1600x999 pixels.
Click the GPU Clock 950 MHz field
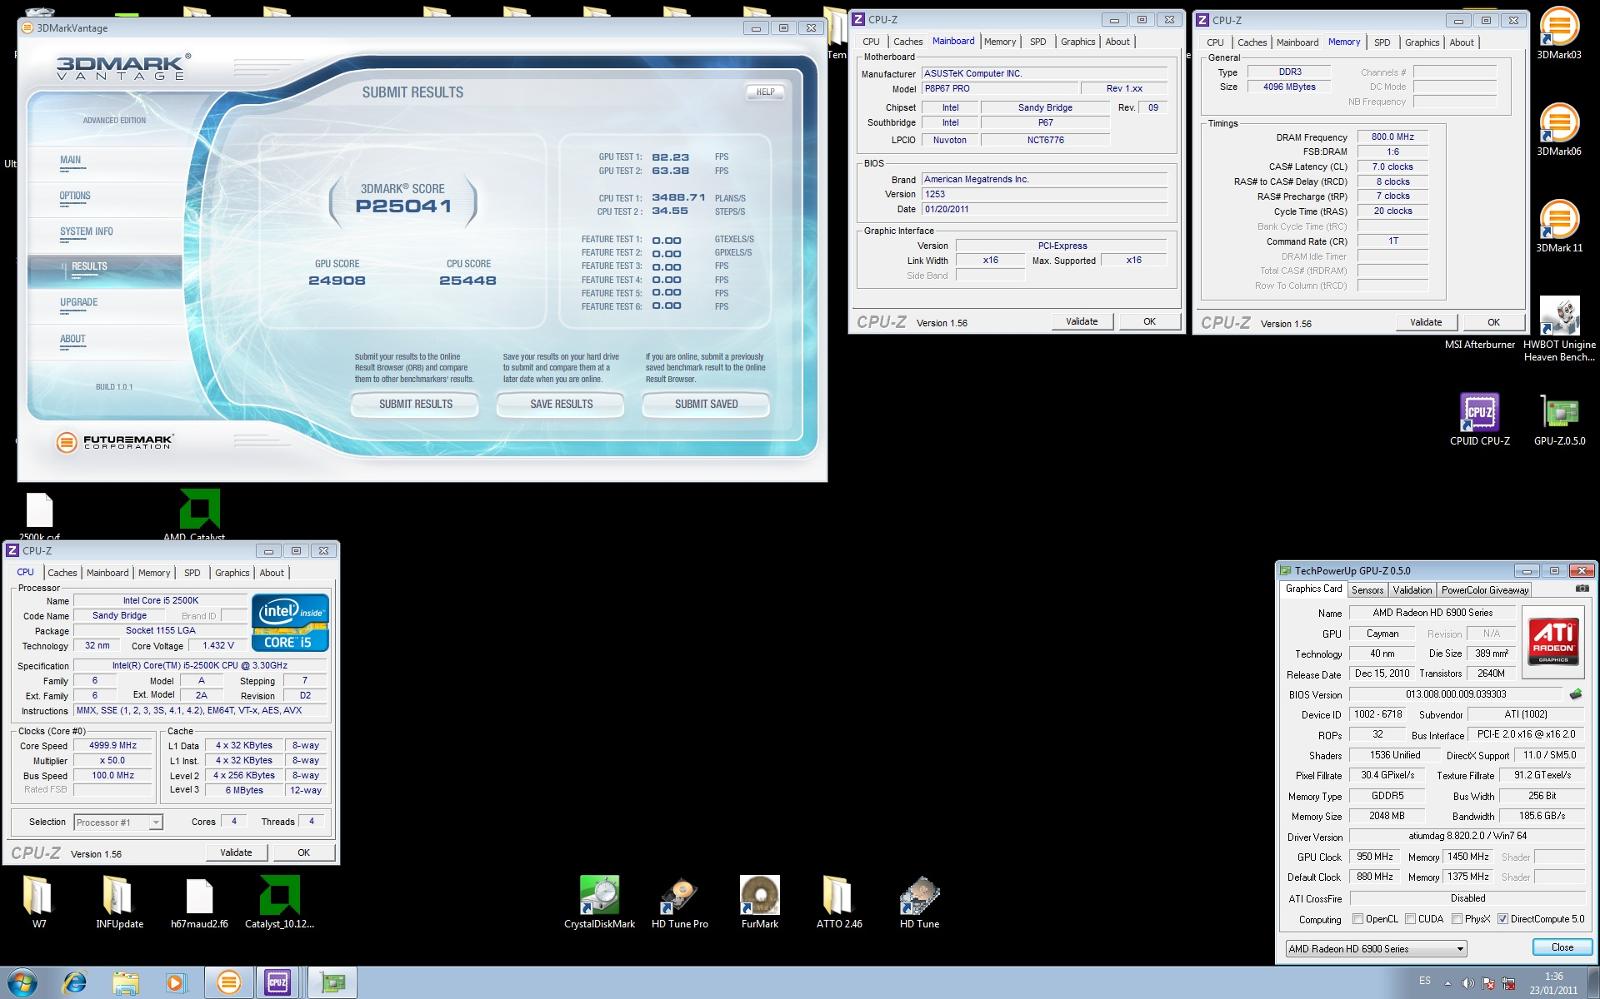[x=1375, y=857]
